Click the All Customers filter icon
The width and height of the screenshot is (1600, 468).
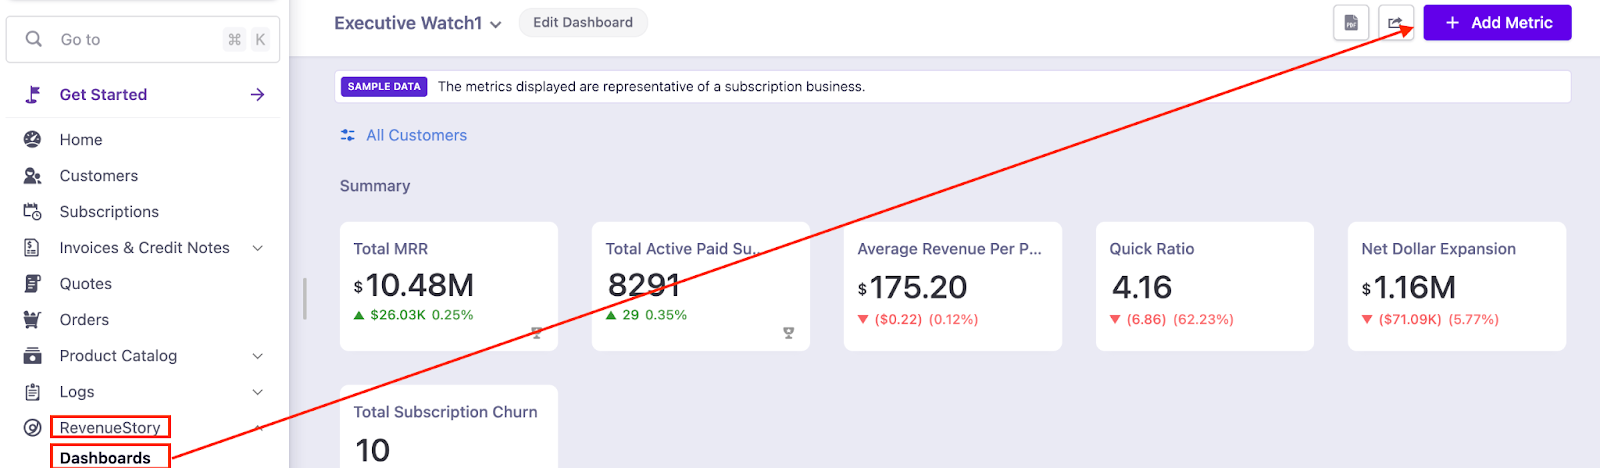pyautogui.click(x=348, y=135)
